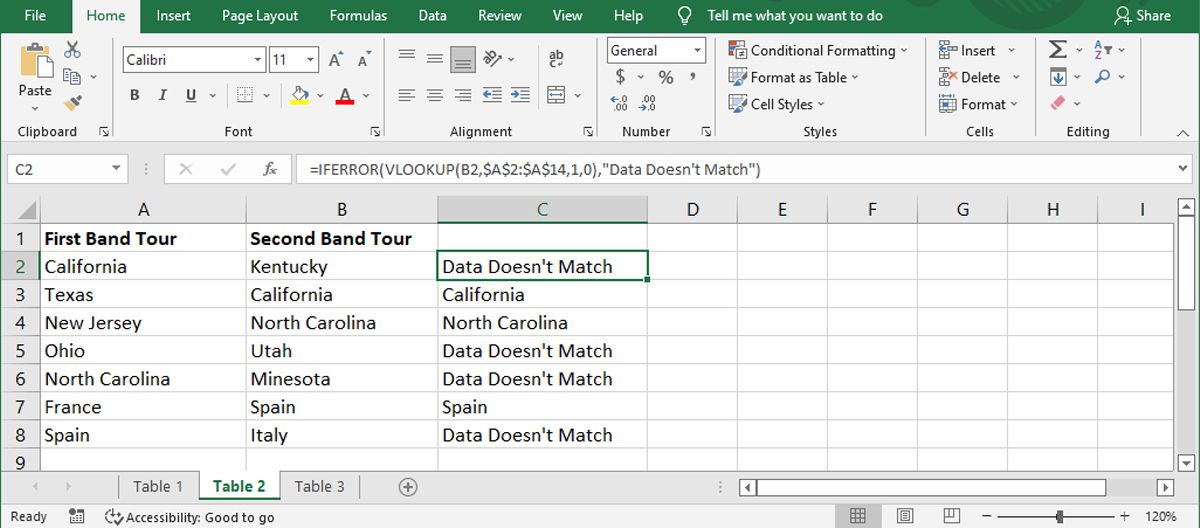The height and width of the screenshot is (528, 1200).
Task: Expand the formula bar
Action: (1184, 170)
